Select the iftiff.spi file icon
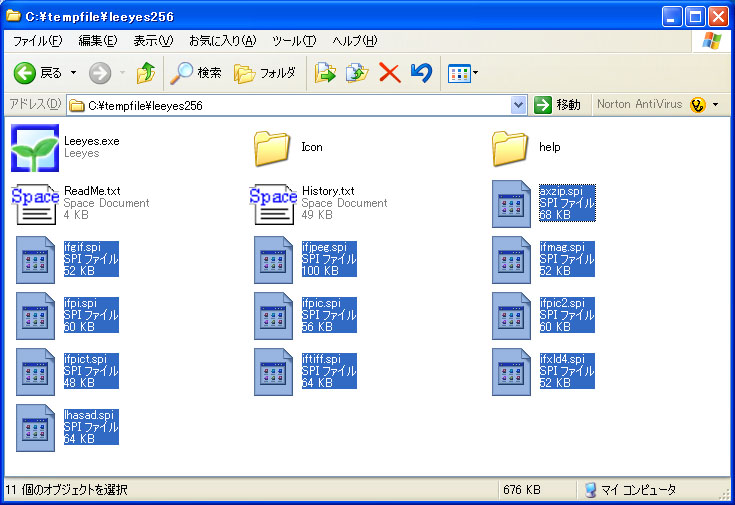The image size is (735, 505). 273,372
